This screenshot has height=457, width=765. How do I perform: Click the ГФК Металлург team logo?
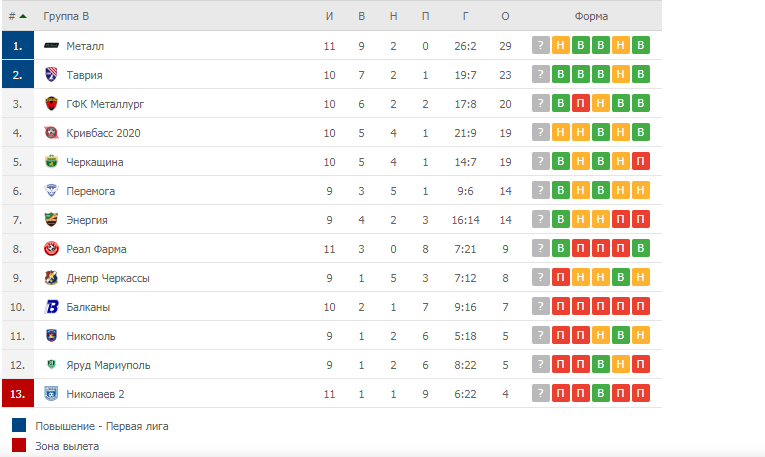coord(52,104)
